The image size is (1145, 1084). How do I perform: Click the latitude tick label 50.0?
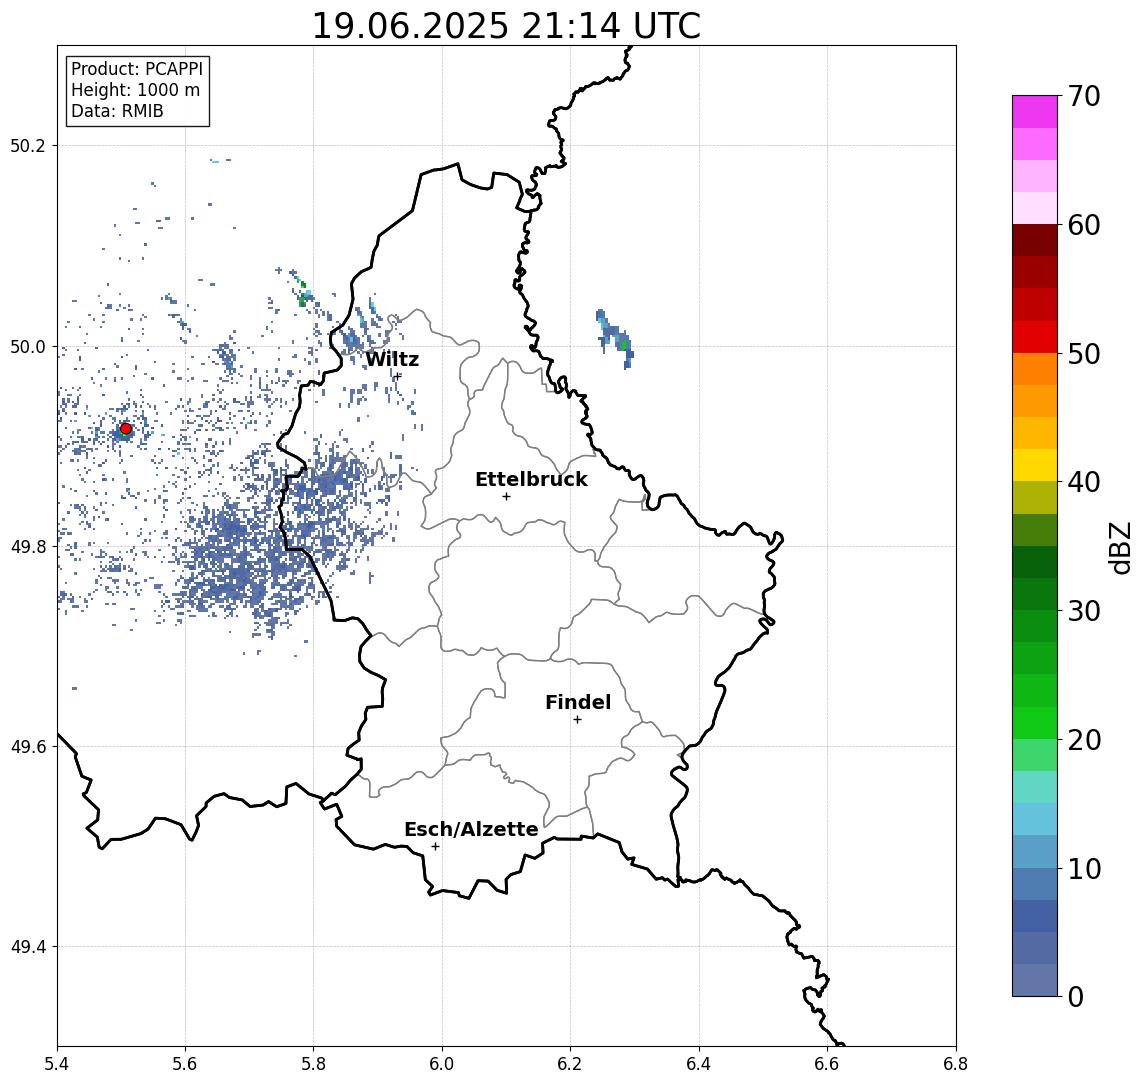coord(28,347)
